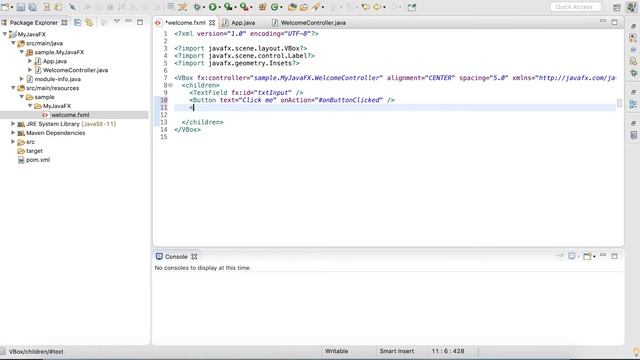Open Package Explorer view menu triangle
This screenshot has width=640, height=360.
117,21
